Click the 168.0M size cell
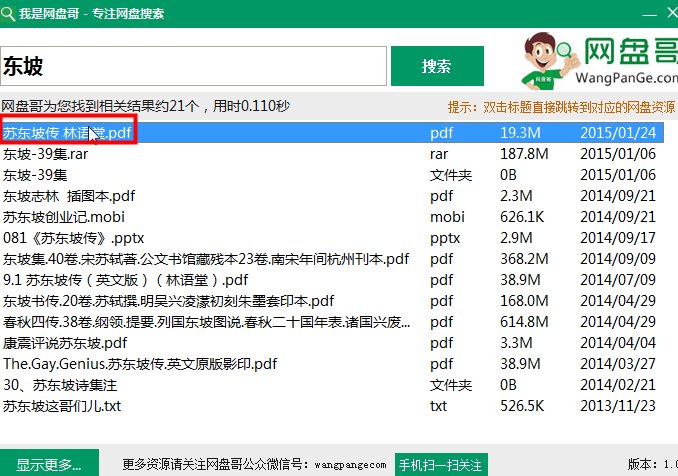The width and height of the screenshot is (678, 476). coord(524,301)
